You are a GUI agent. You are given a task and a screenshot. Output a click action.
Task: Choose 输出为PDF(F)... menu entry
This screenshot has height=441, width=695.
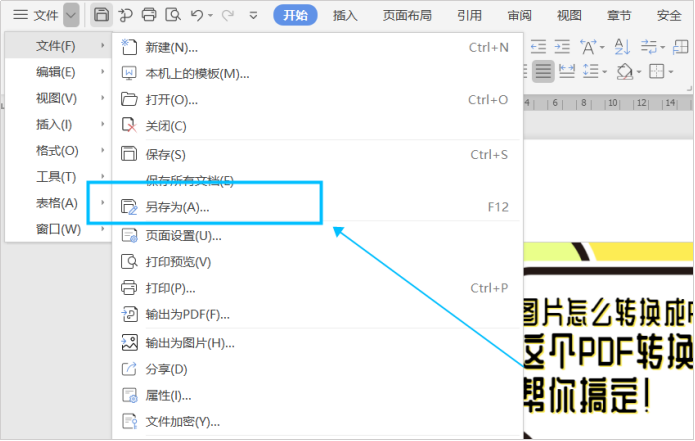click(317, 314)
